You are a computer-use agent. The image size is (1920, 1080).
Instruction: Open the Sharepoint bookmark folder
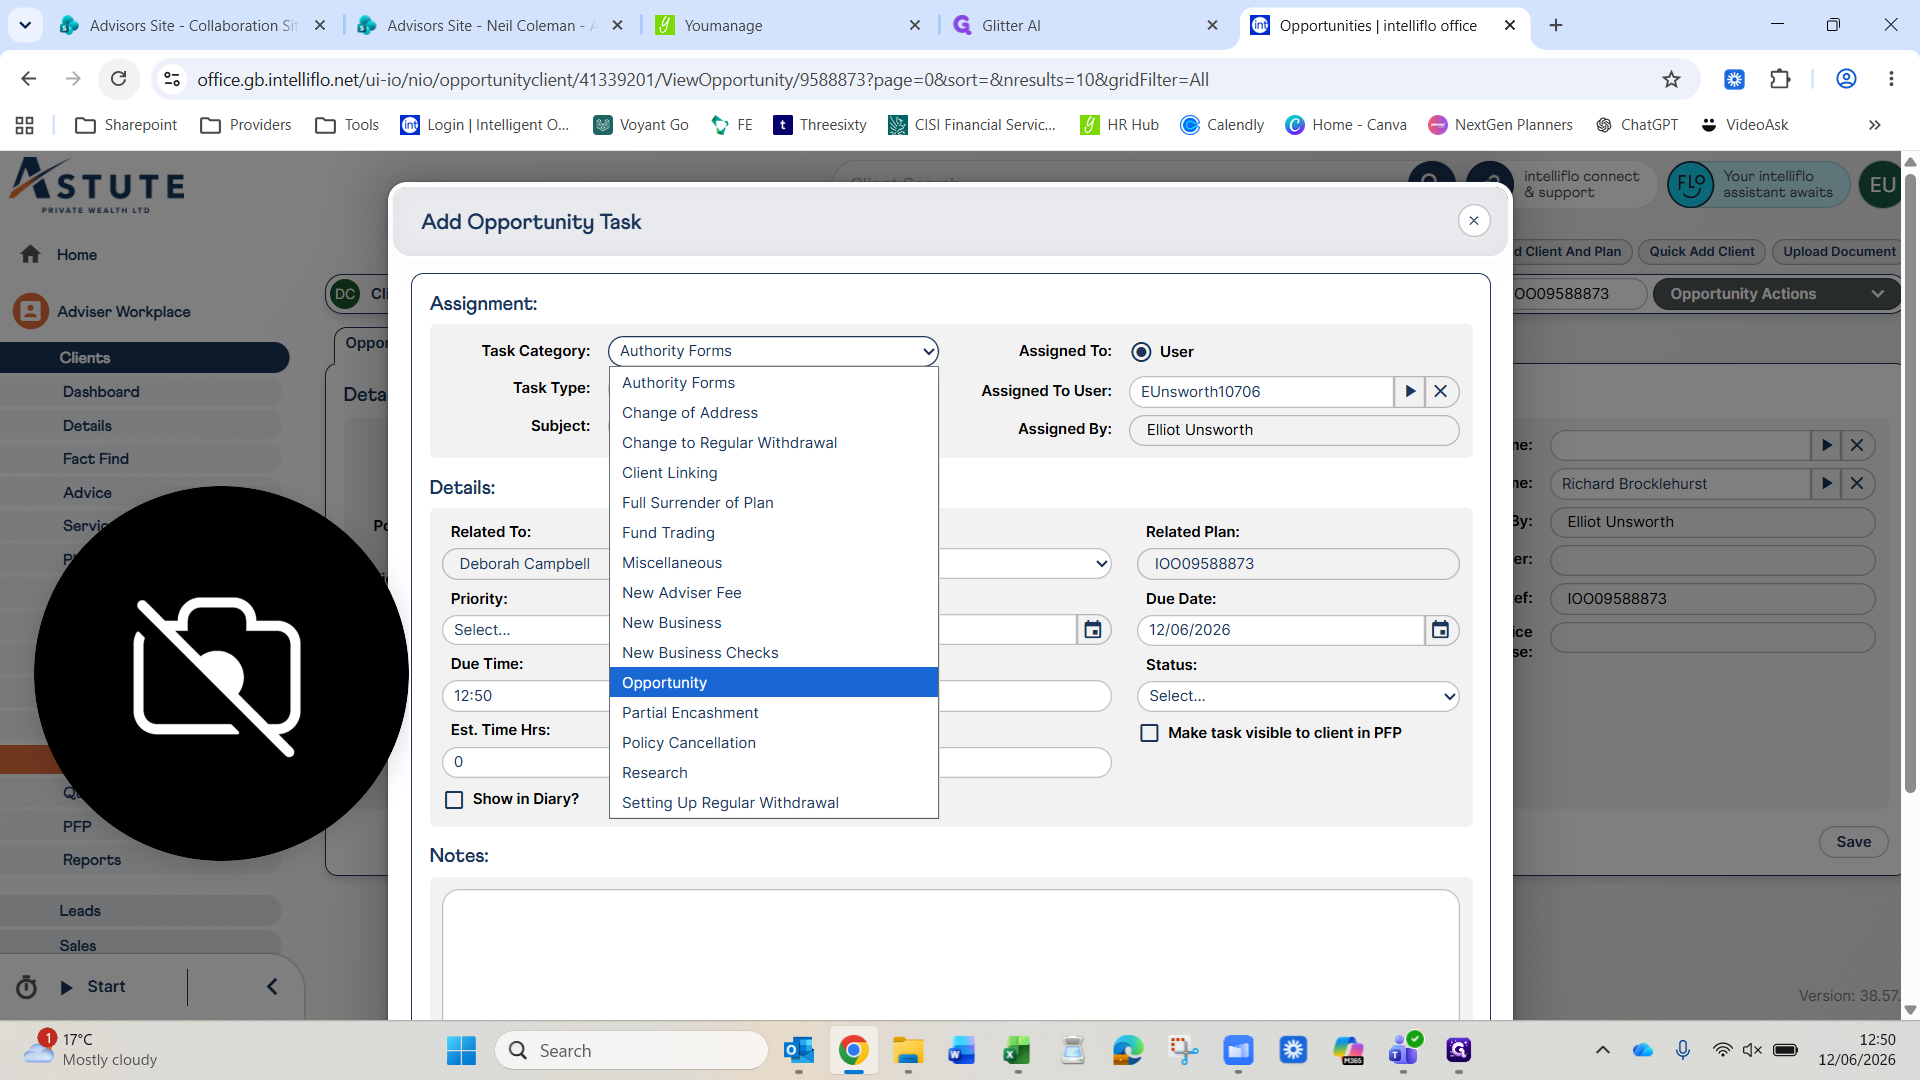[126, 125]
